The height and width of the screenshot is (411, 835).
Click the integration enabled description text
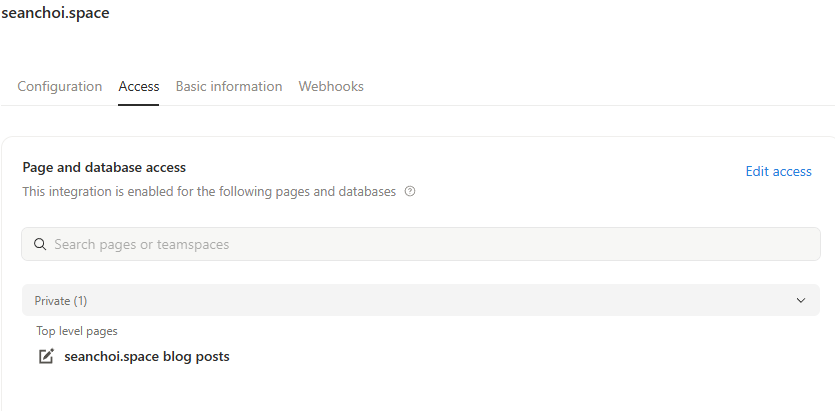pos(209,191)
